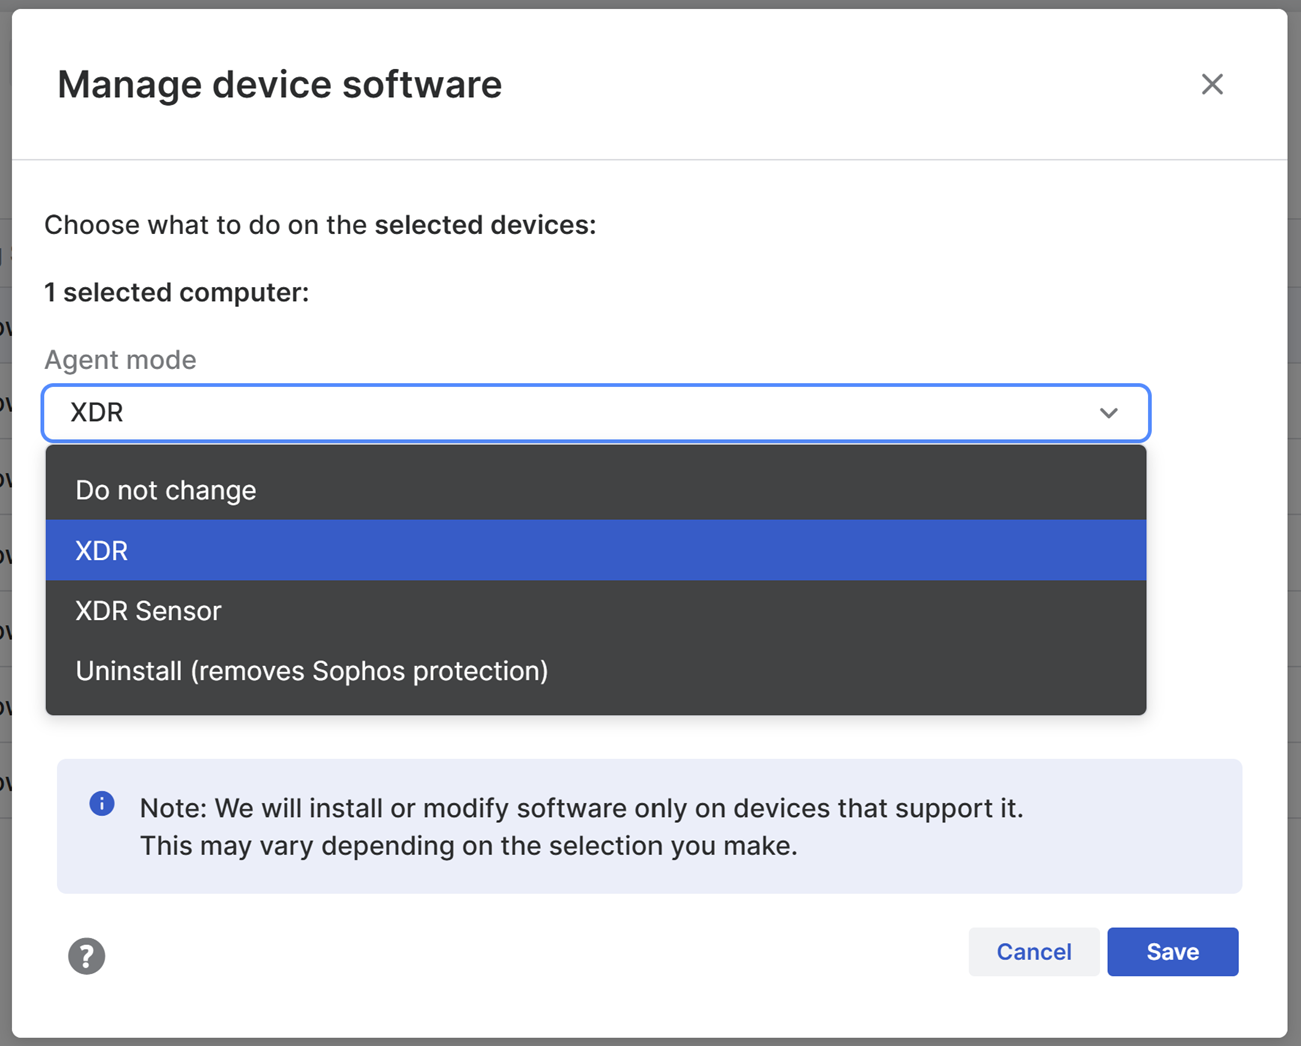Image resolution: width=1301 pixels, height=1046 pixels.
Task: Click the XDR value shown in the combo box
Action: (x=97, y=412)
